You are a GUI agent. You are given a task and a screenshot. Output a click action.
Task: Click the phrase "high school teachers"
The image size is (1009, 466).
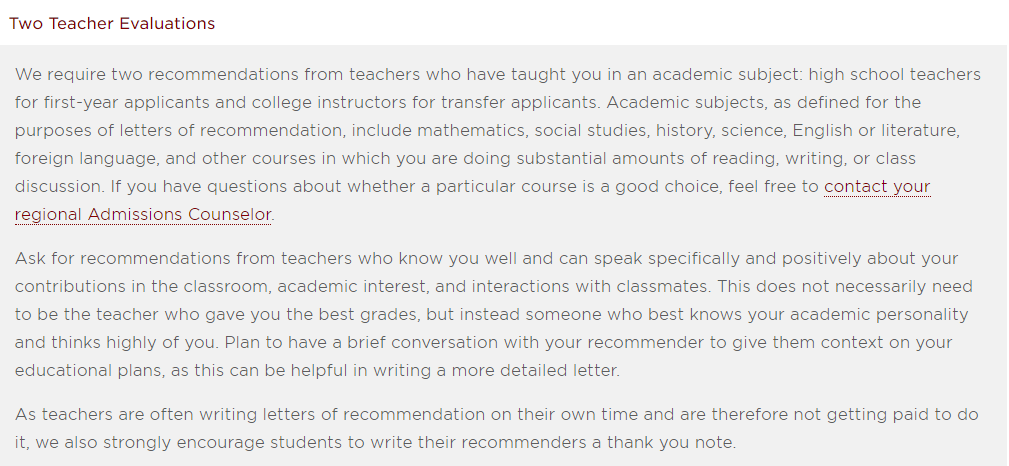click(894, 75)
